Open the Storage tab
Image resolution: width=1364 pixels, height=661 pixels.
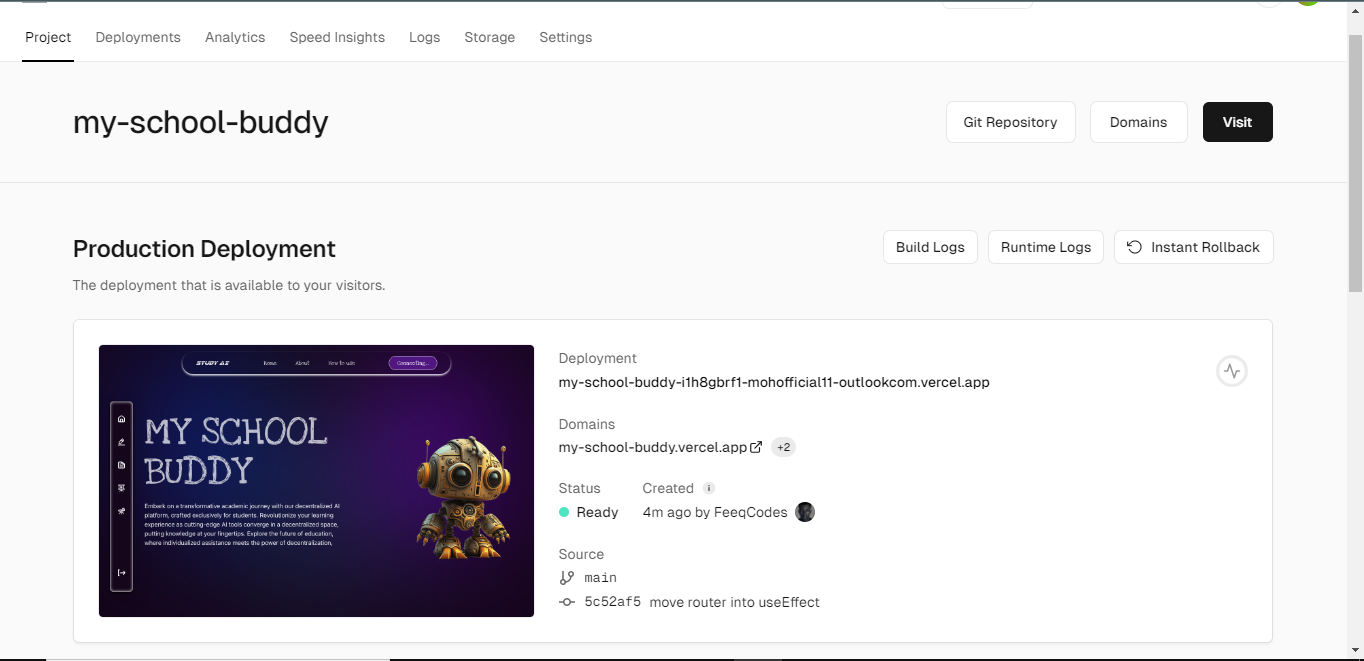click(490, 37)
